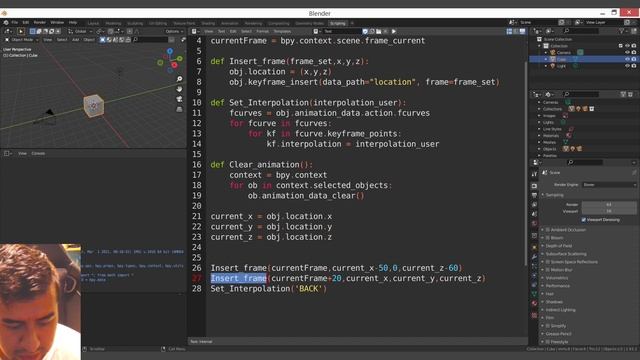Open the View Layer properties tab icon
This screenshot has height=360, width=640.
click(x=534, y=204)
